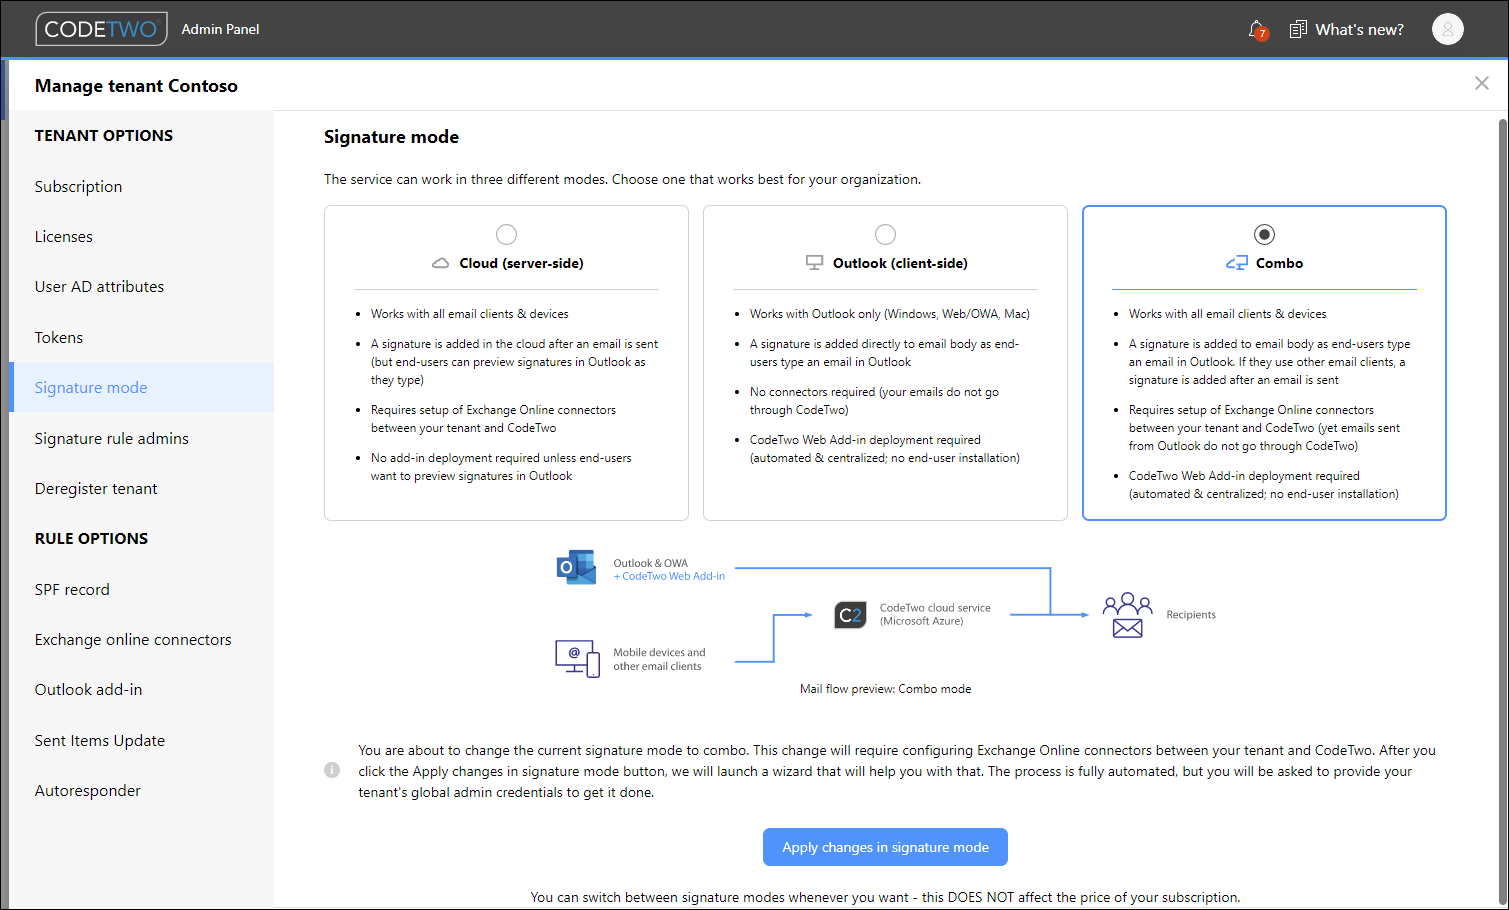Screen dimensions: 1509x910
Task: Select the Combo signature mode
Action: pyautogui.click(x=1263, y=234)
